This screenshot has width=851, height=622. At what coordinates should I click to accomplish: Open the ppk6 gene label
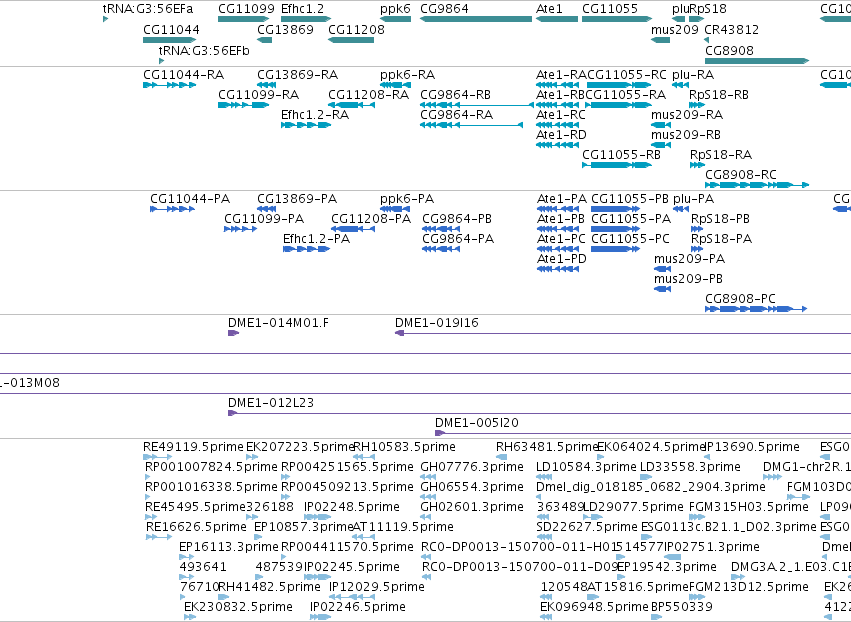[395, 9]
